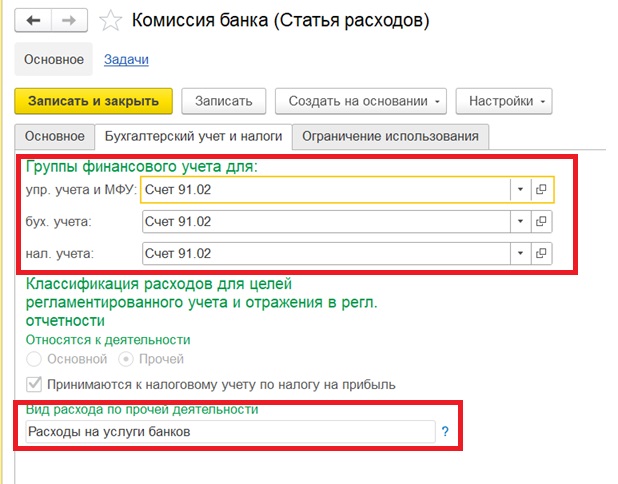Select the Основной activity radio button
The height and width of the screenshot is (484, 618).
click(34, 359)
